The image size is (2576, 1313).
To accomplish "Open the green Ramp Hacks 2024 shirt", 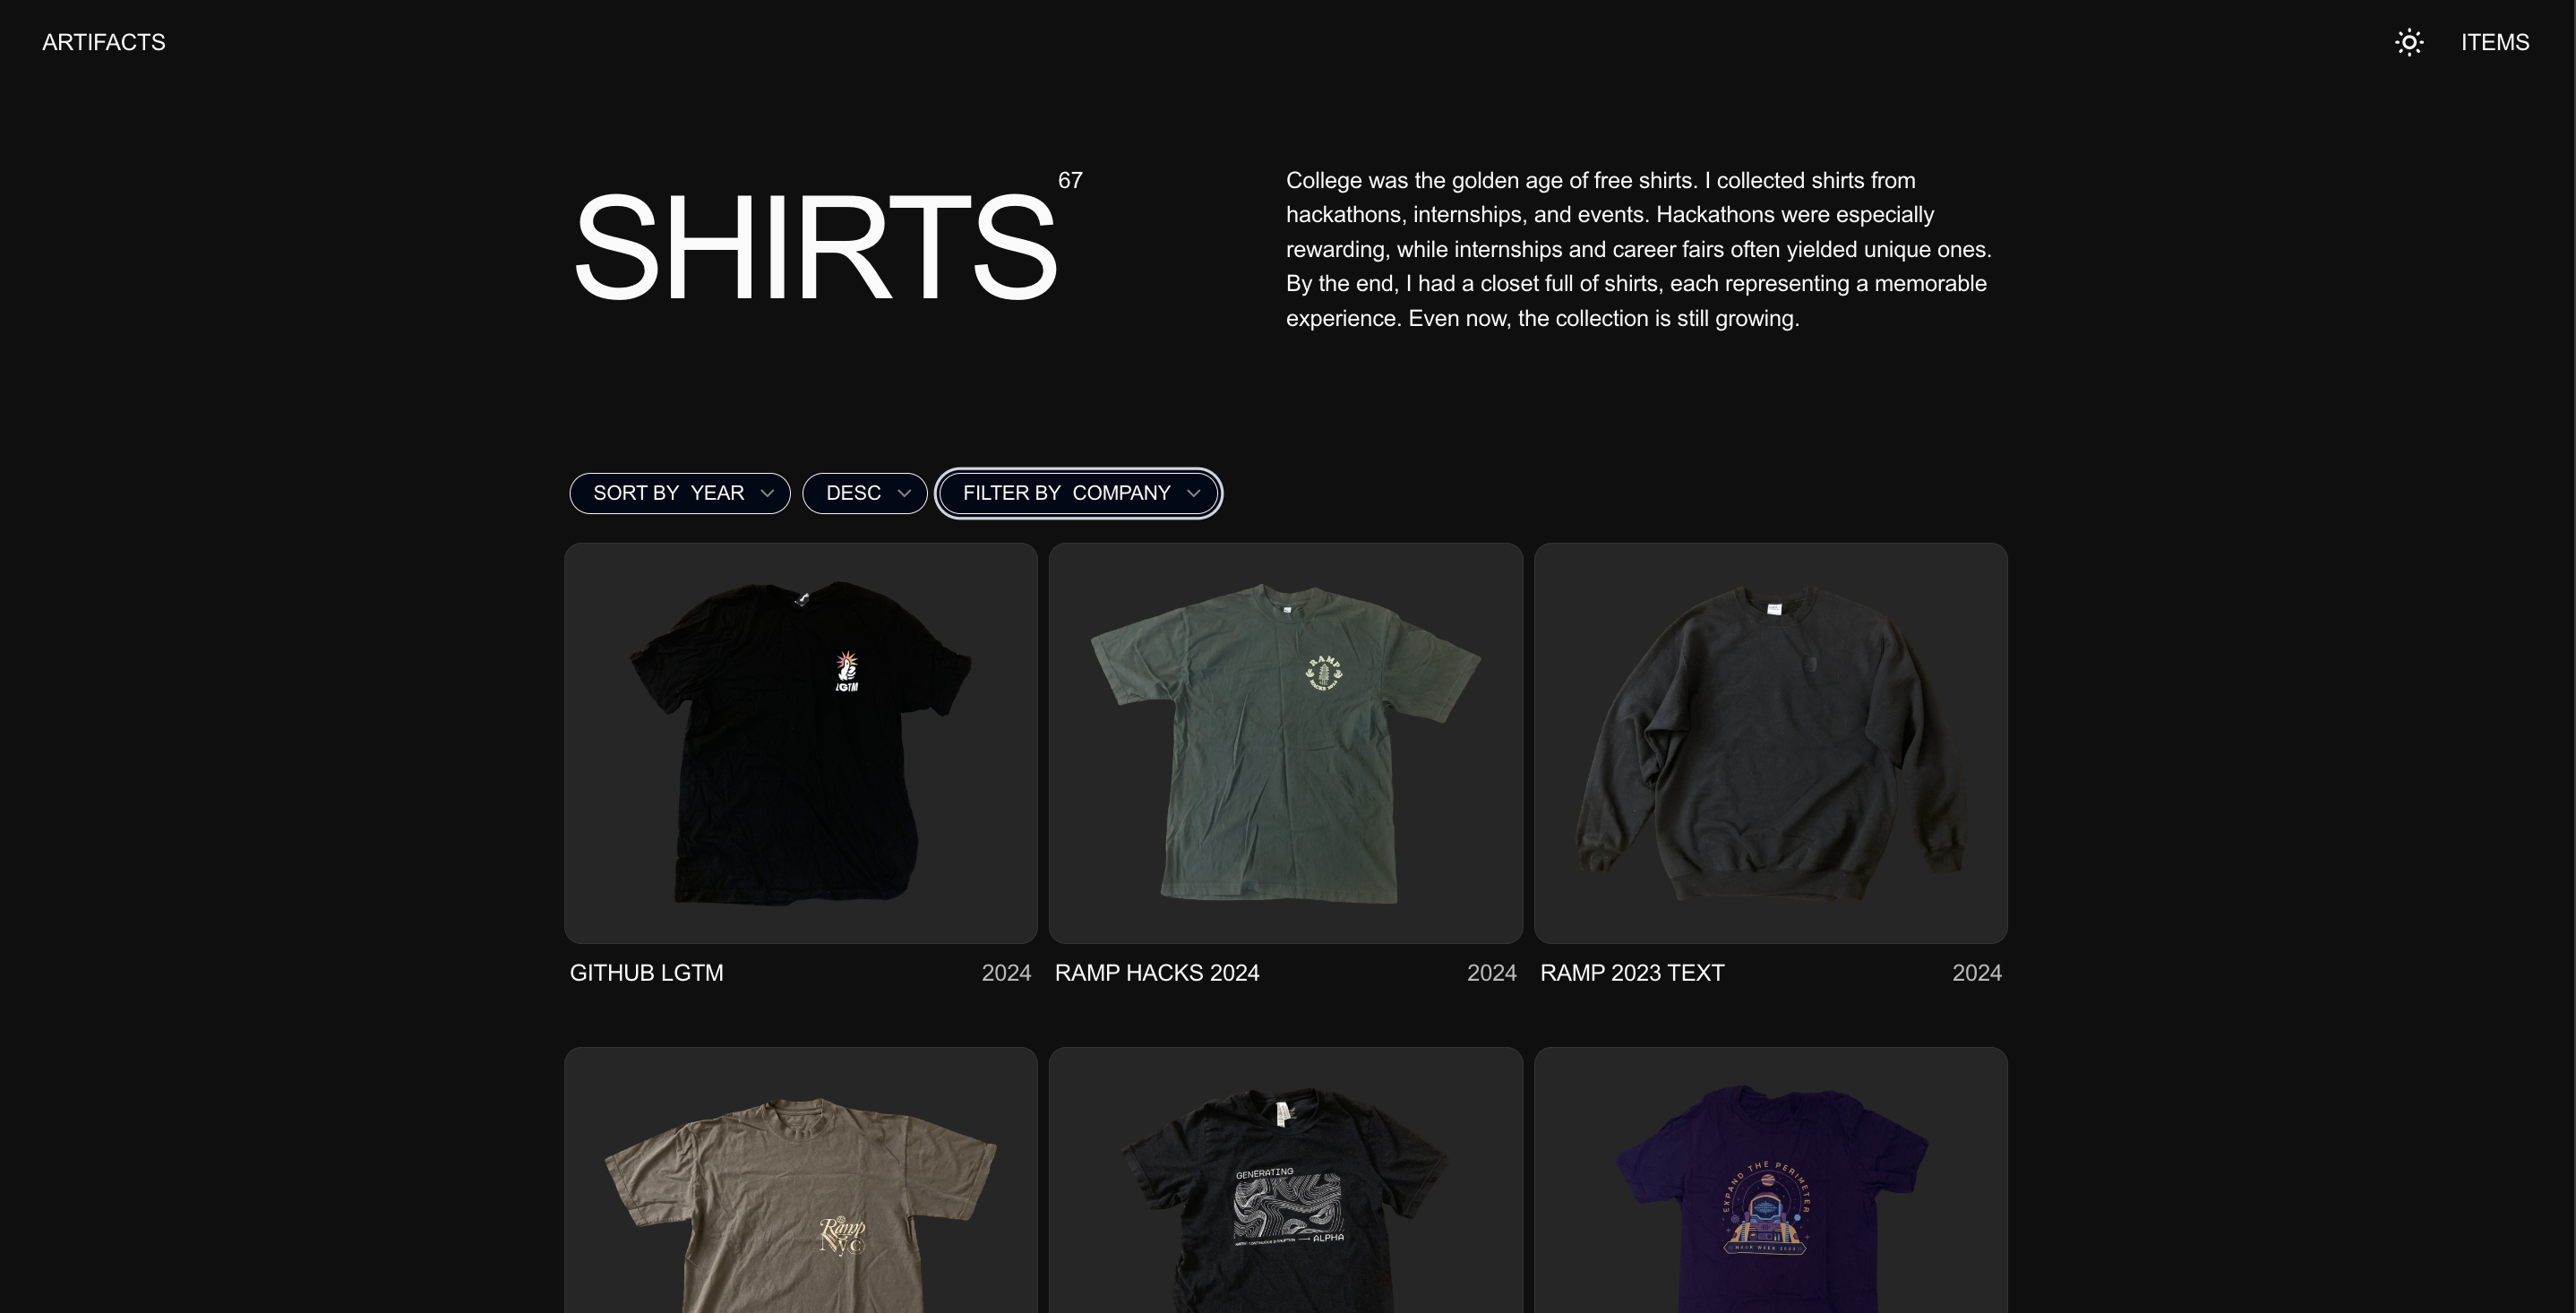I will click(x=1286, y=743).
